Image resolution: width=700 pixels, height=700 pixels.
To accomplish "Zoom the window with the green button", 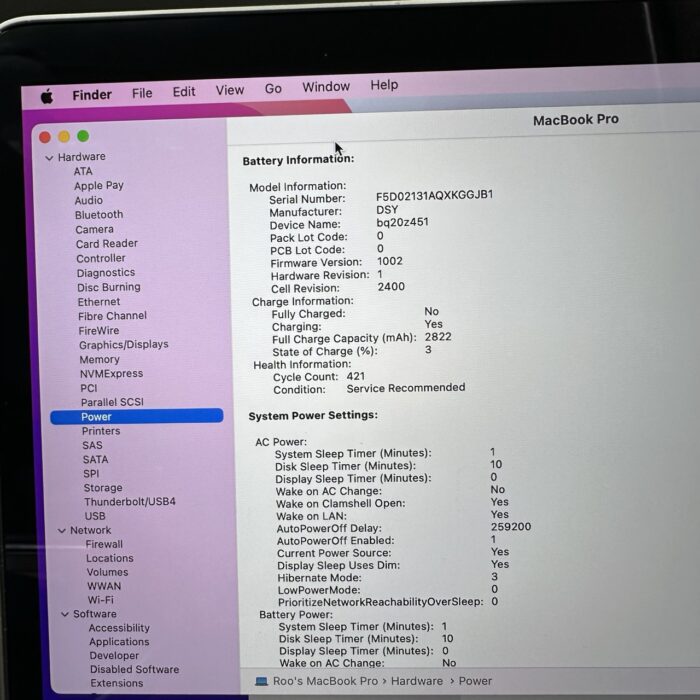I will [x=83, y=136].
